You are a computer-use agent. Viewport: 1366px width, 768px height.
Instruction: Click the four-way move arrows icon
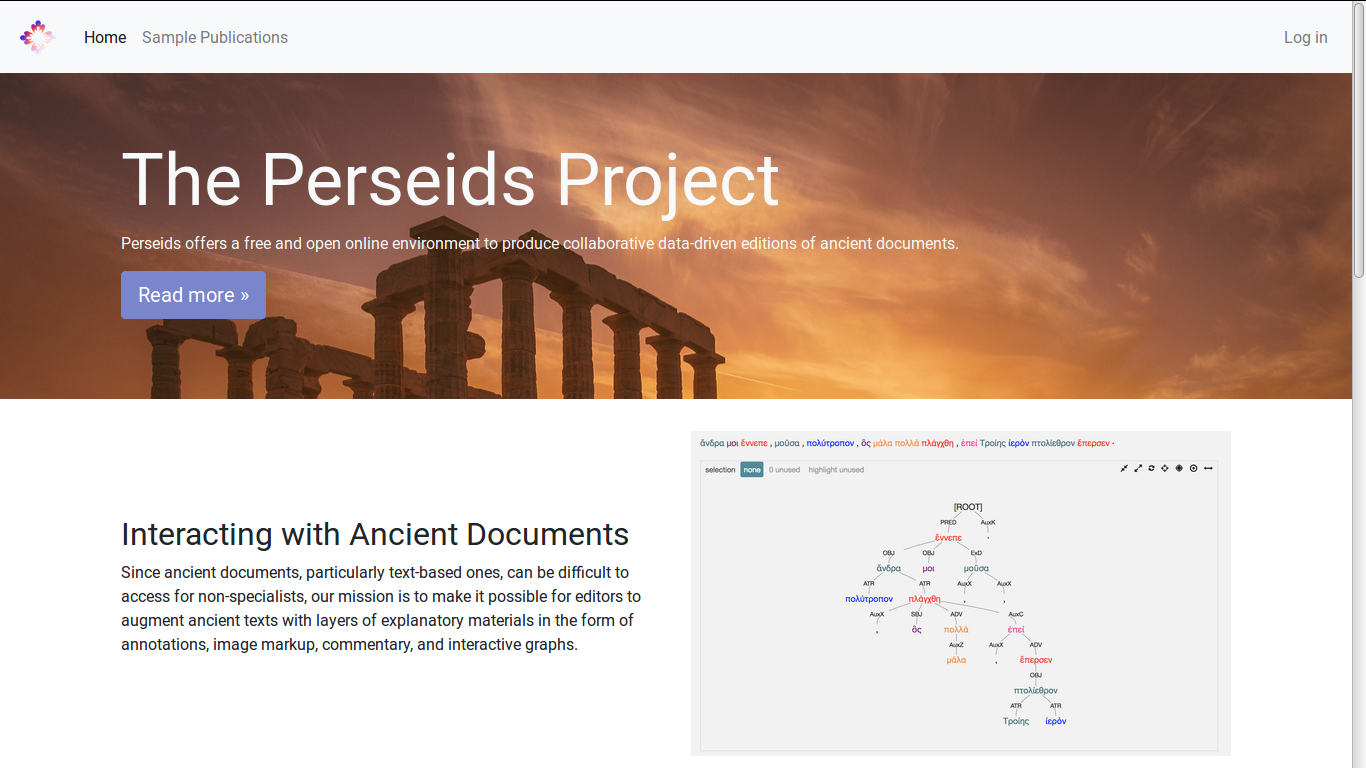1165,468
